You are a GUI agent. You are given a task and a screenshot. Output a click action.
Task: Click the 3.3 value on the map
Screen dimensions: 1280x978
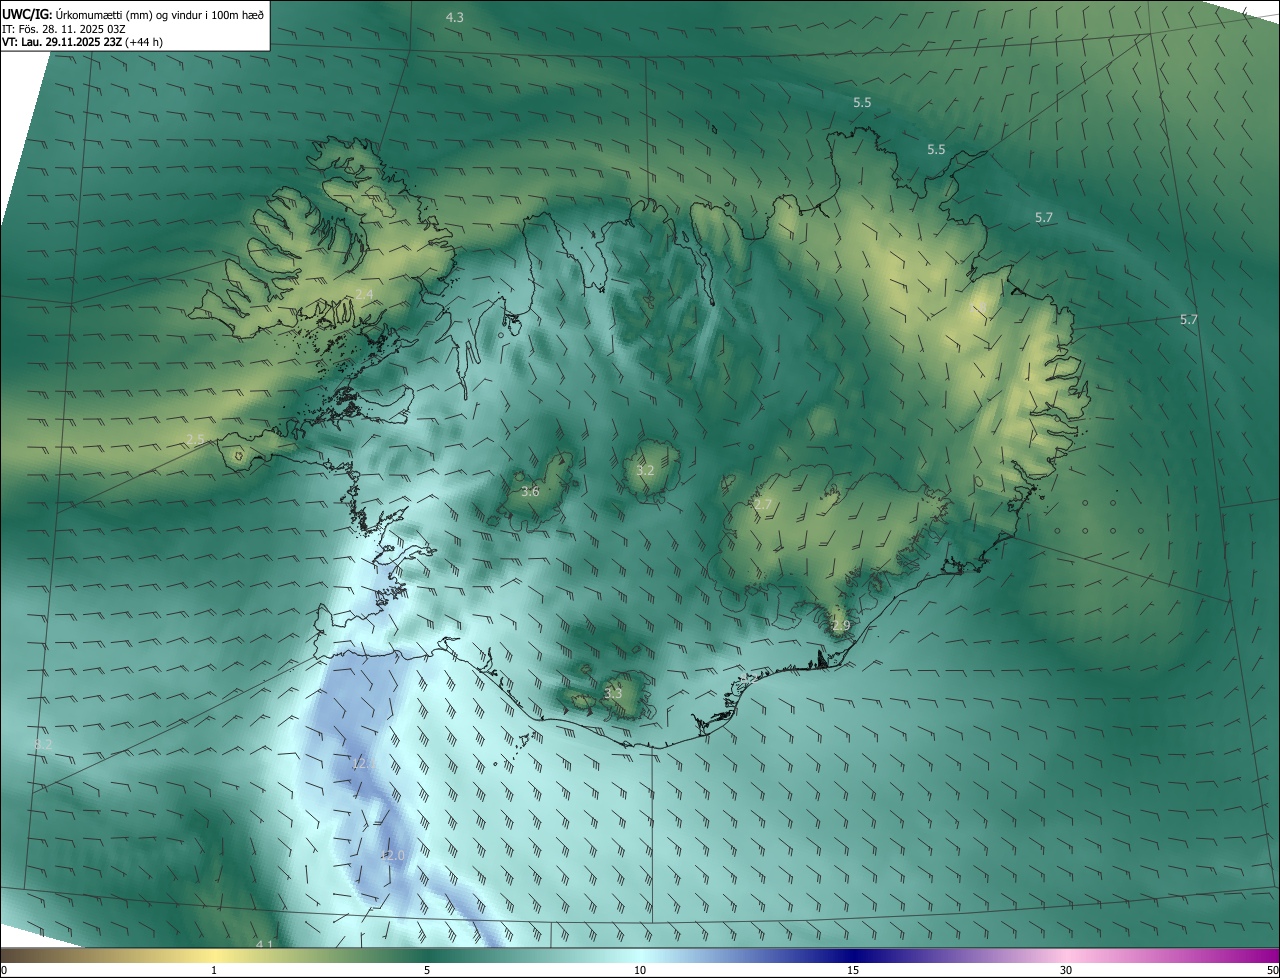(613, 693)
